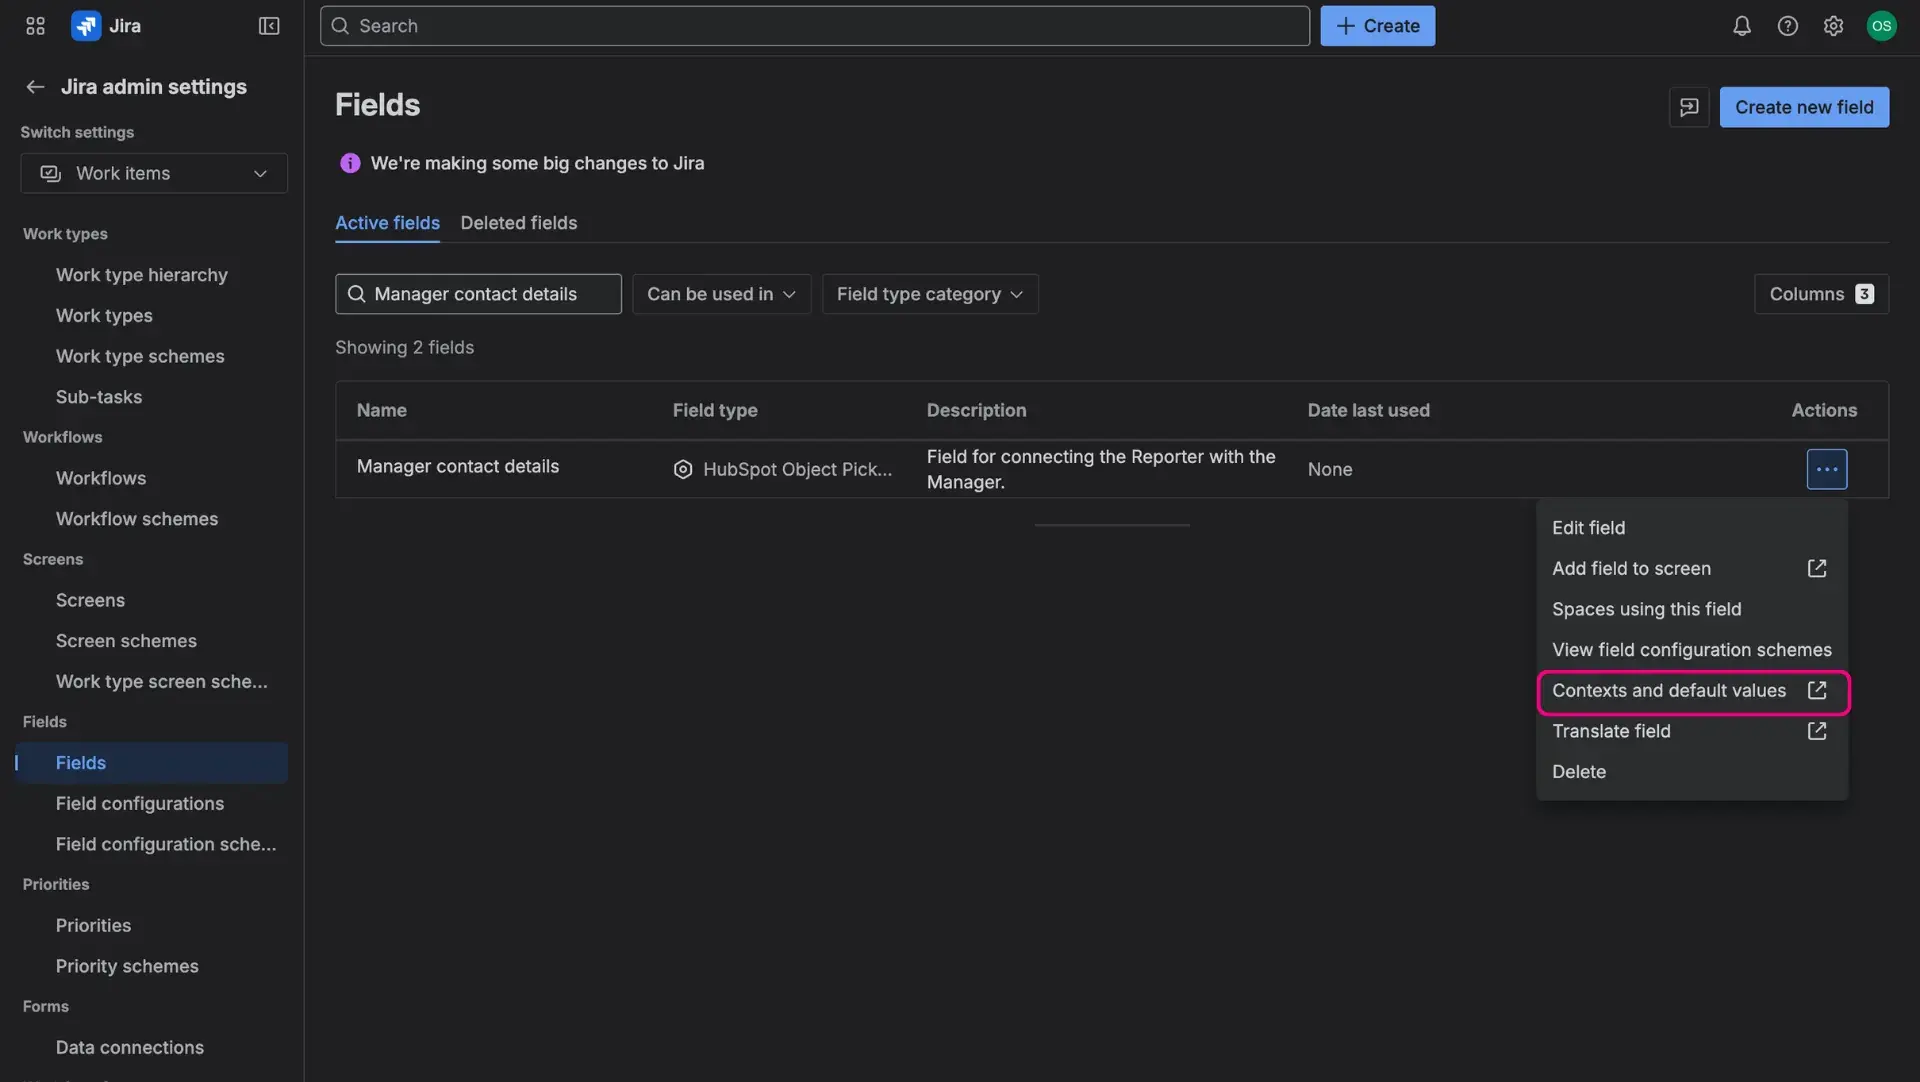Open the Jira admin settings gear icon

[1834, 25]
